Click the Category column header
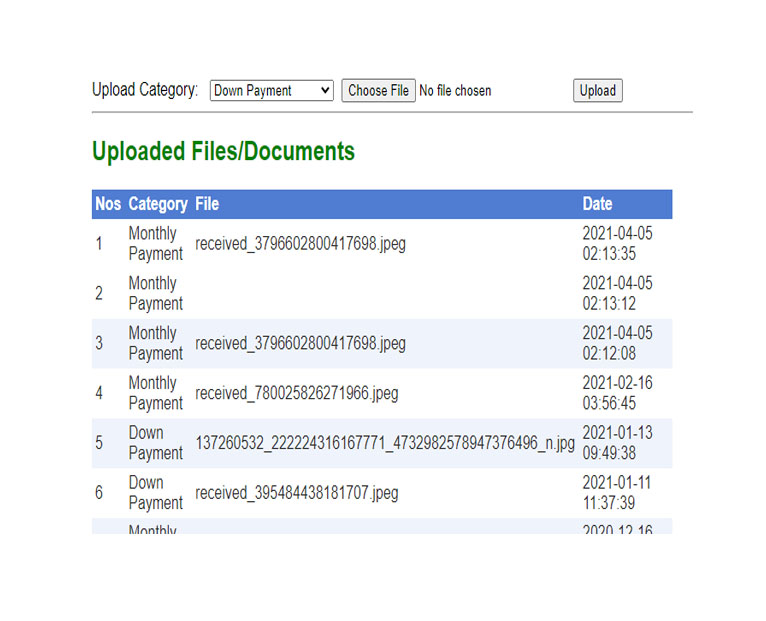The image size is (766, 621). click(158, 204)
